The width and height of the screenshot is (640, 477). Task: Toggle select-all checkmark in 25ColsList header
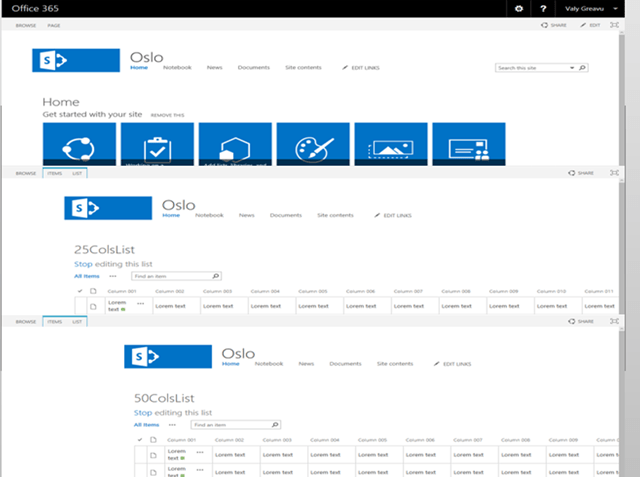(x=80, y=291)
